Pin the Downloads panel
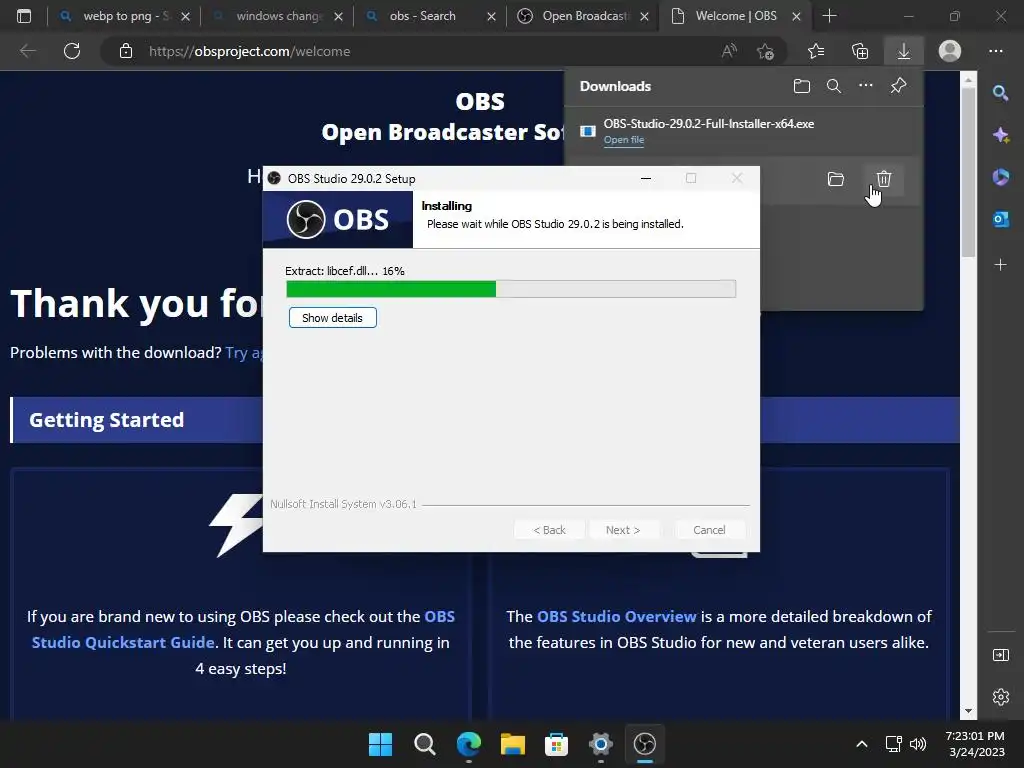Viewport: 1024px width, 768px height. click(x=899, y=86)
